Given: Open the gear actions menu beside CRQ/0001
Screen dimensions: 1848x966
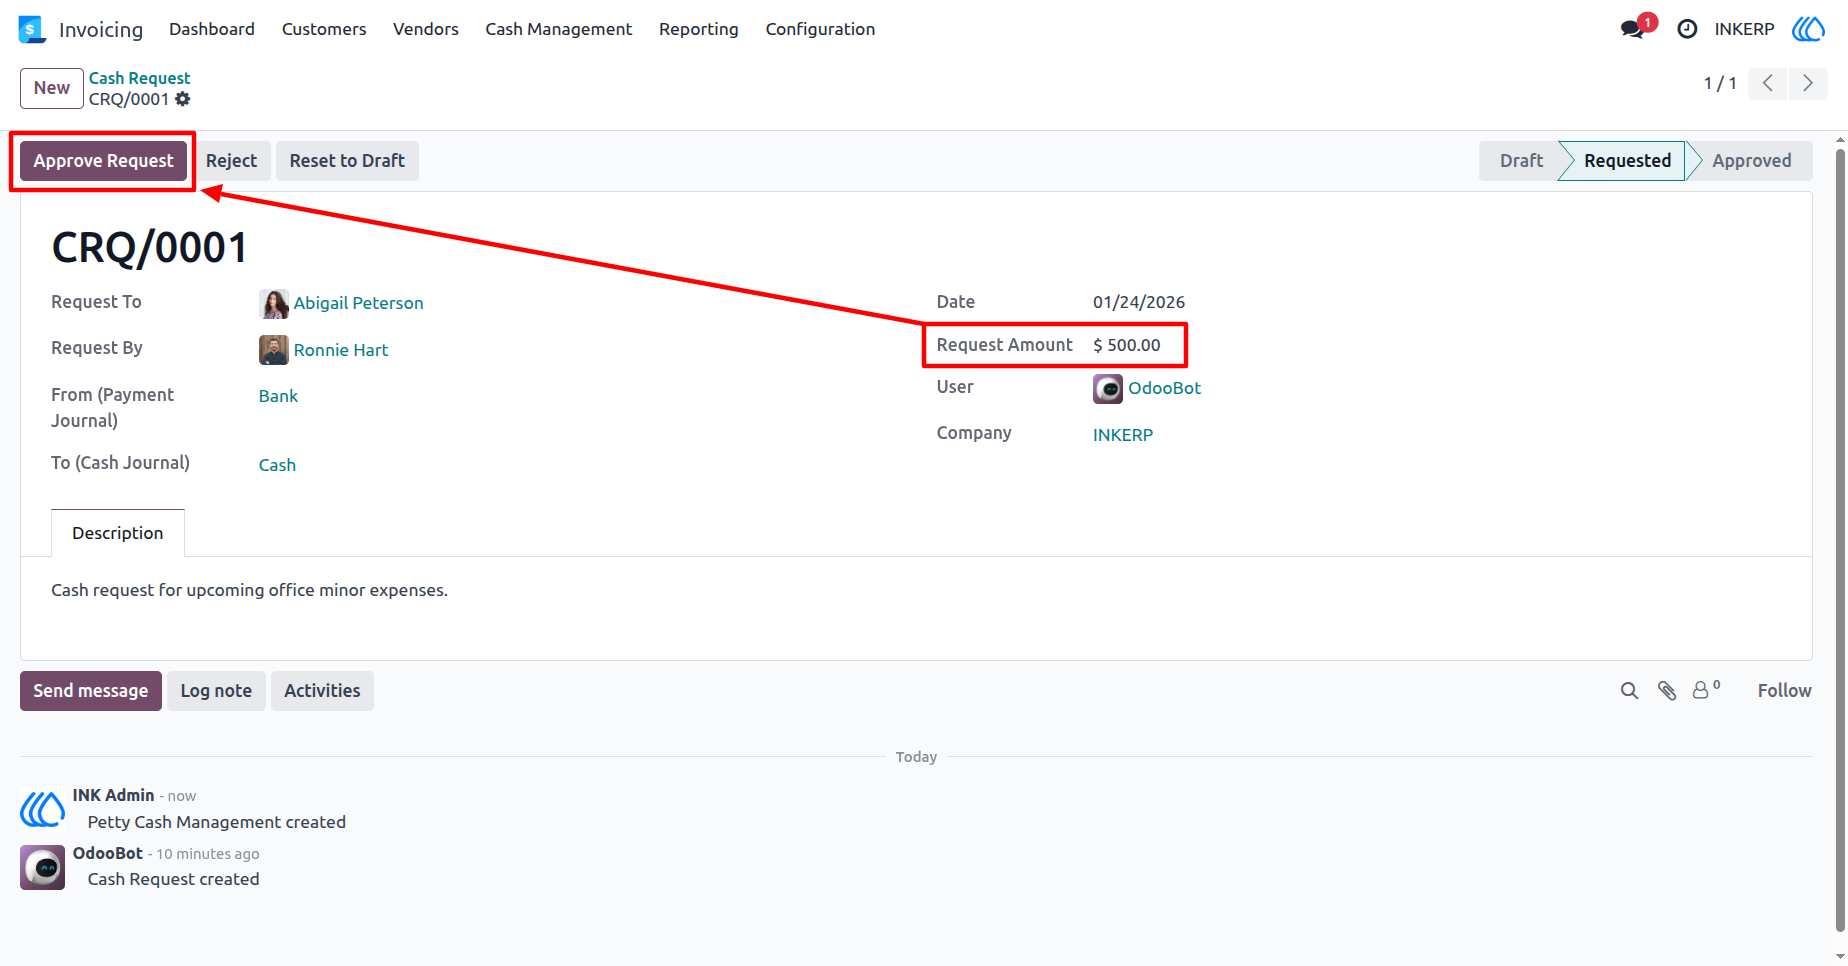Looking at the screenshot, I should click(183, 99).
